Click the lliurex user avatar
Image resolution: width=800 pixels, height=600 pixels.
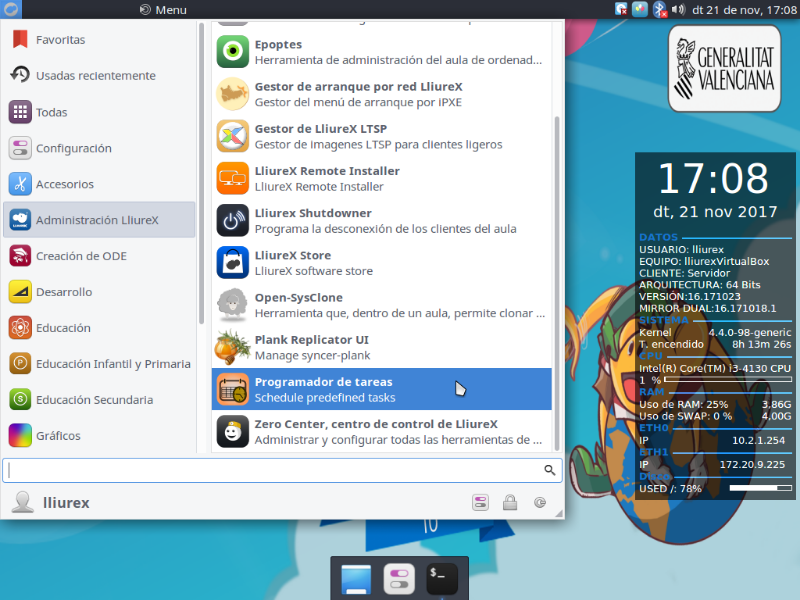point(22,502)
